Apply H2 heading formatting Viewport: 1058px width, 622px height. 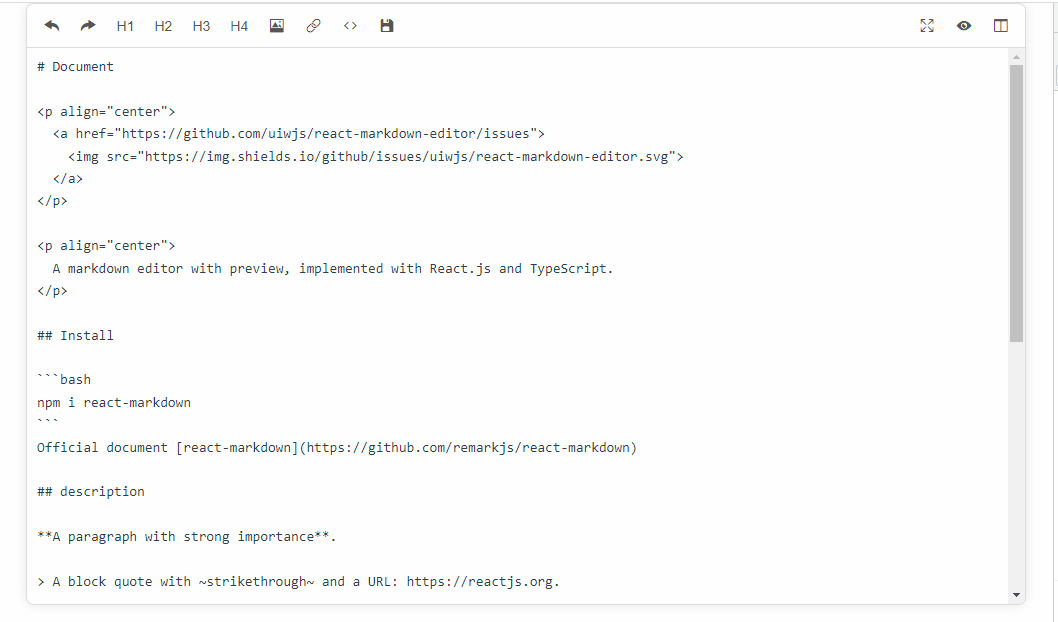tap(163, 25)
